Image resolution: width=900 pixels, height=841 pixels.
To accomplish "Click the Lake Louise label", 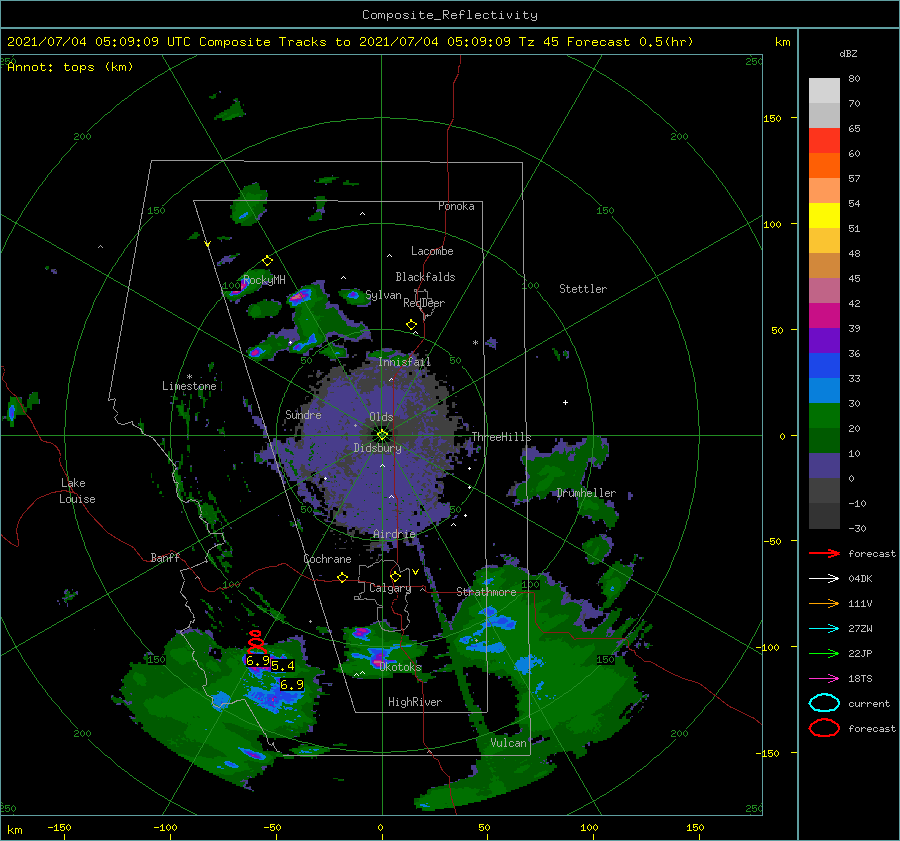I will coord(77,491).
